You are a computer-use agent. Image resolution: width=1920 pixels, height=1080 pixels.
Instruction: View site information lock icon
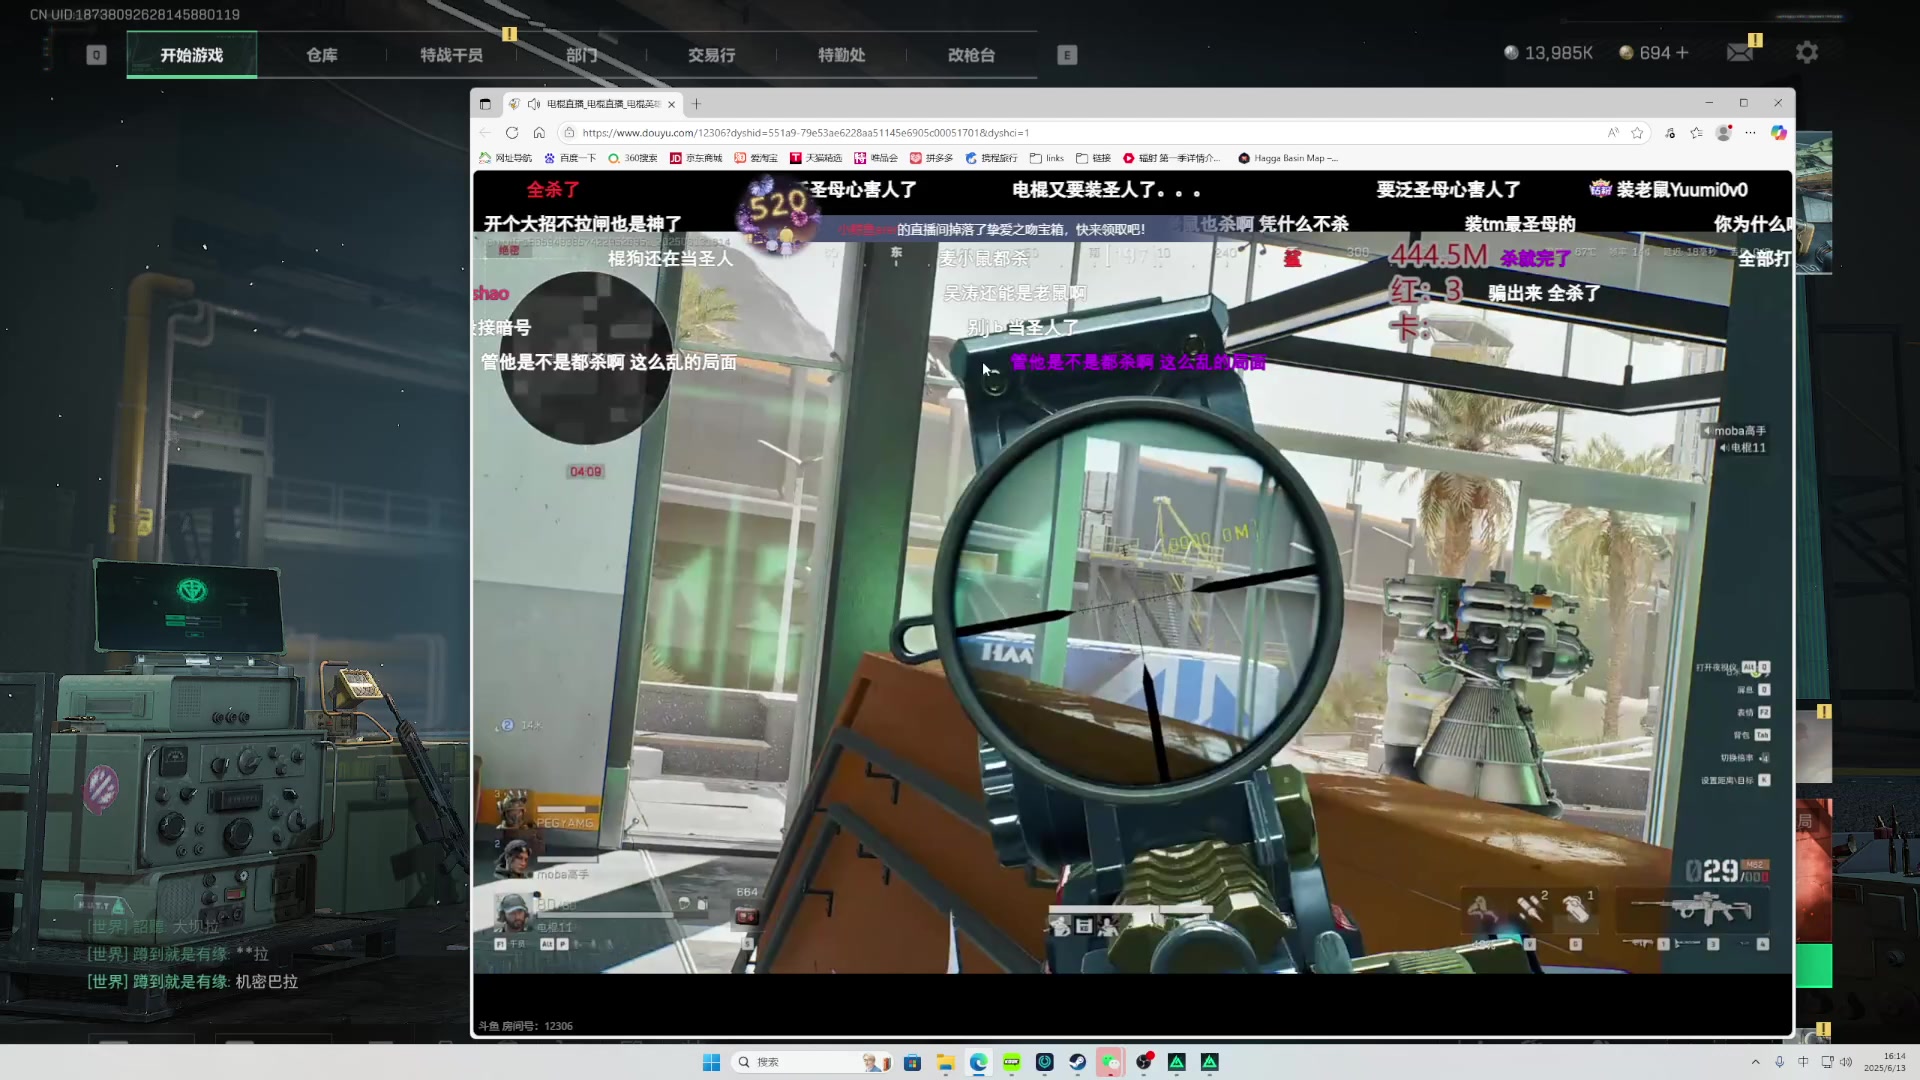coord(569,132)
